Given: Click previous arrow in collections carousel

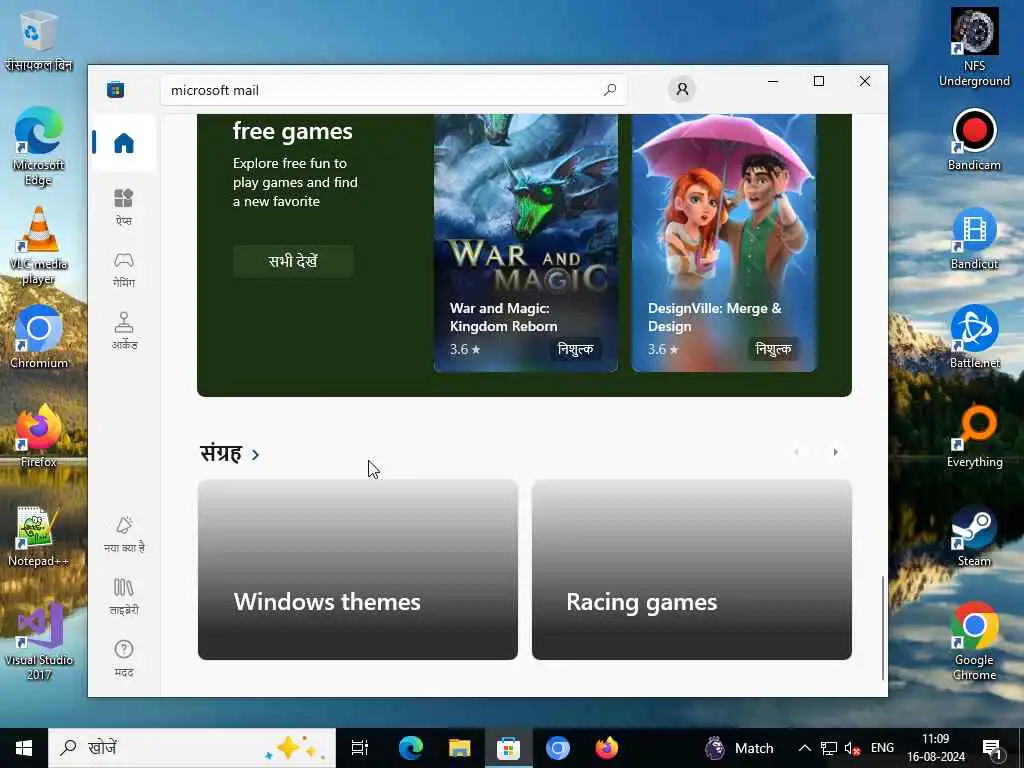Looking at the screenshot, I should [796, 452].
